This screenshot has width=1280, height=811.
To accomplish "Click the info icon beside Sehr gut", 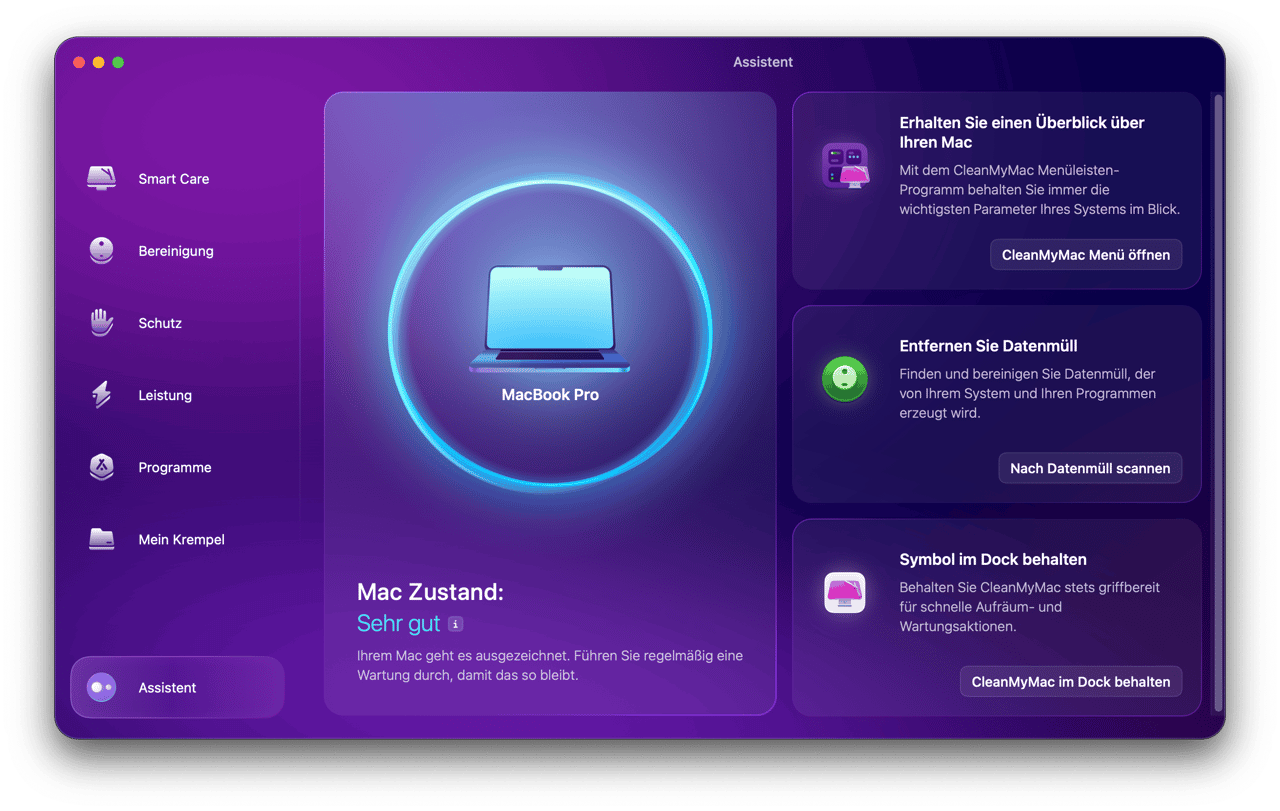I will (455, 624).
